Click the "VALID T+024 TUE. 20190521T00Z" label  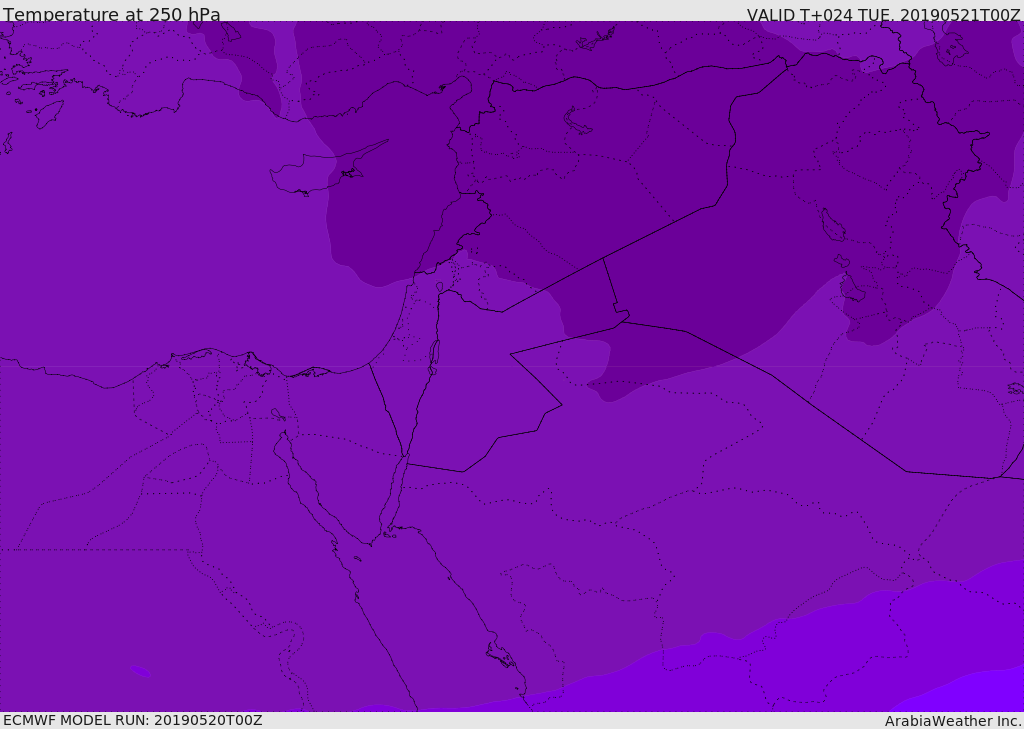coord(884,15)
